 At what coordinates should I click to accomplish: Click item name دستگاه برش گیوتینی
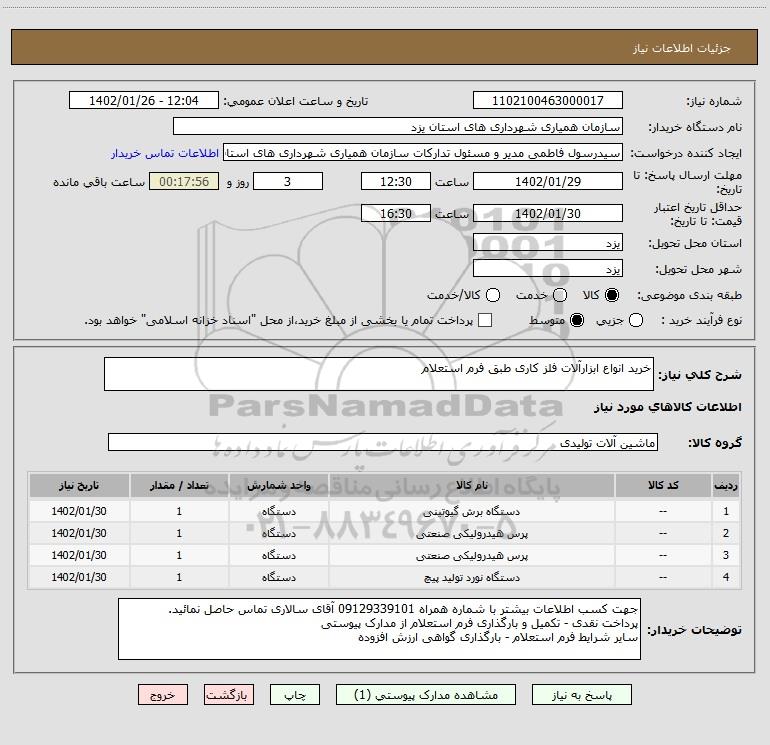471,512
